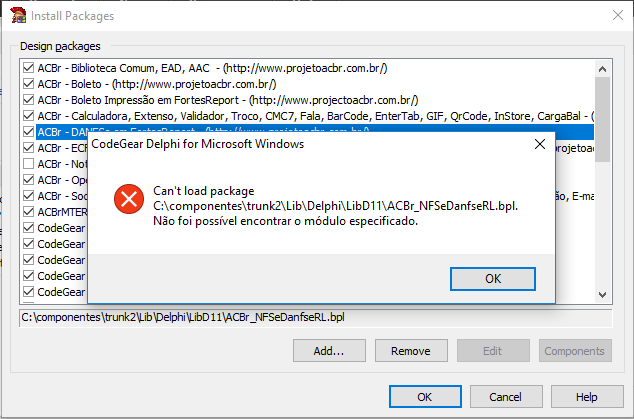Click the red error icon in the dialog

129,199
